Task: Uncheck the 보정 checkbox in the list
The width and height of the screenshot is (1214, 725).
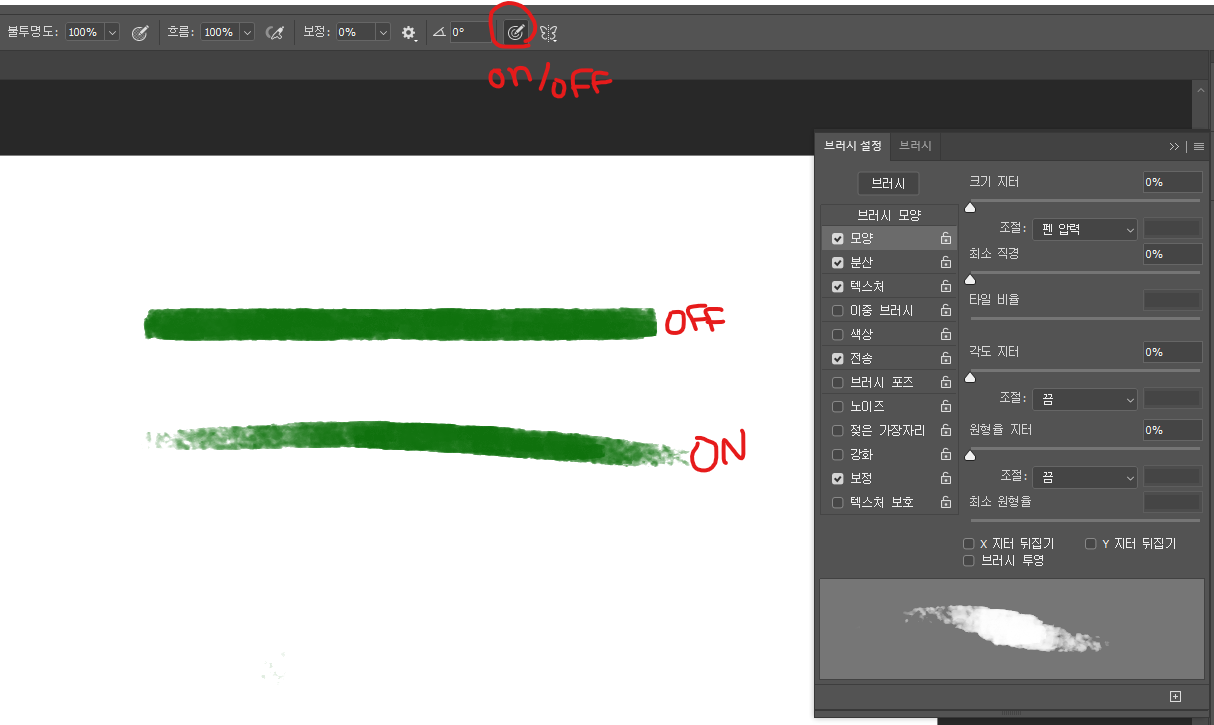Action: (x=838, y=479)
